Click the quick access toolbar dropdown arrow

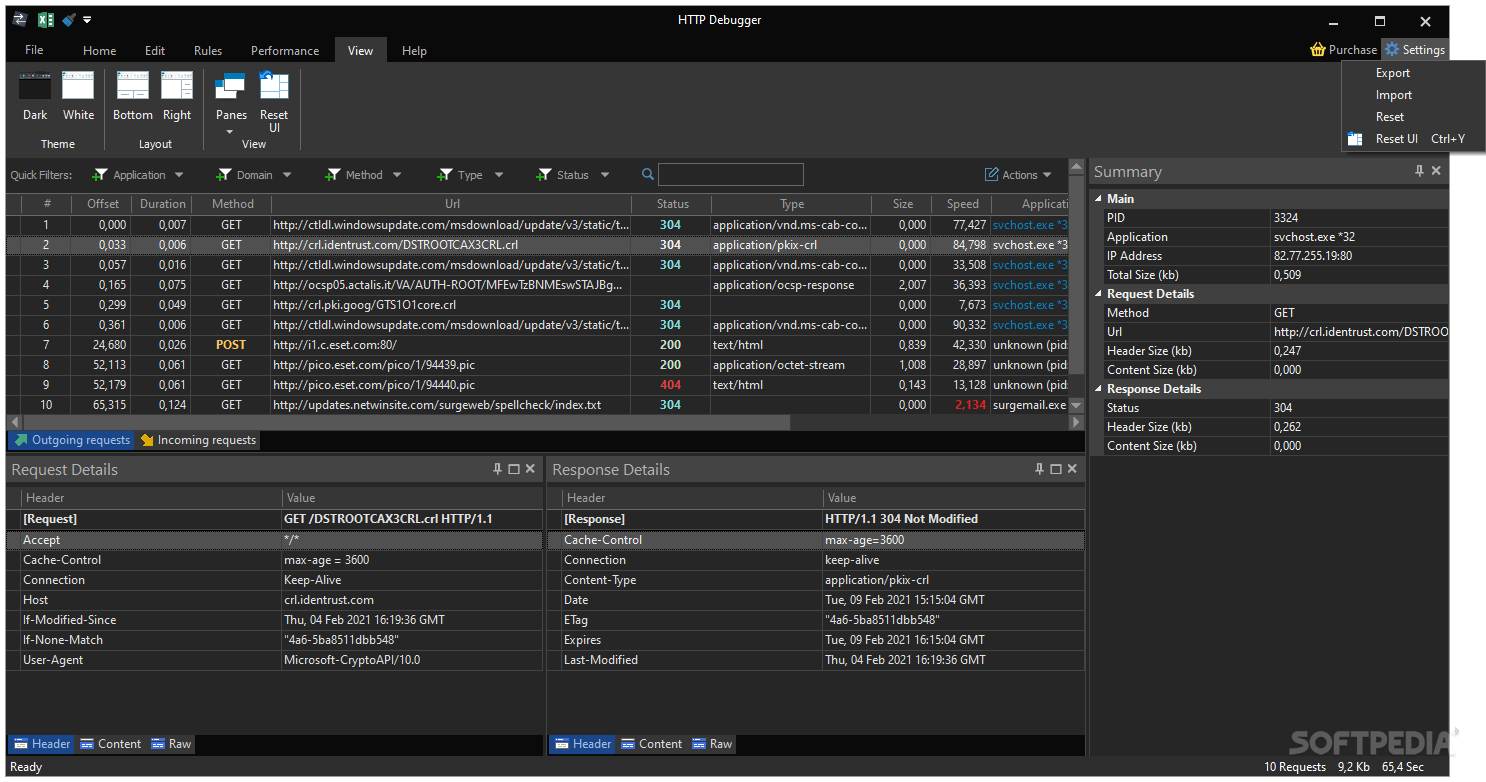pos(87,20)
